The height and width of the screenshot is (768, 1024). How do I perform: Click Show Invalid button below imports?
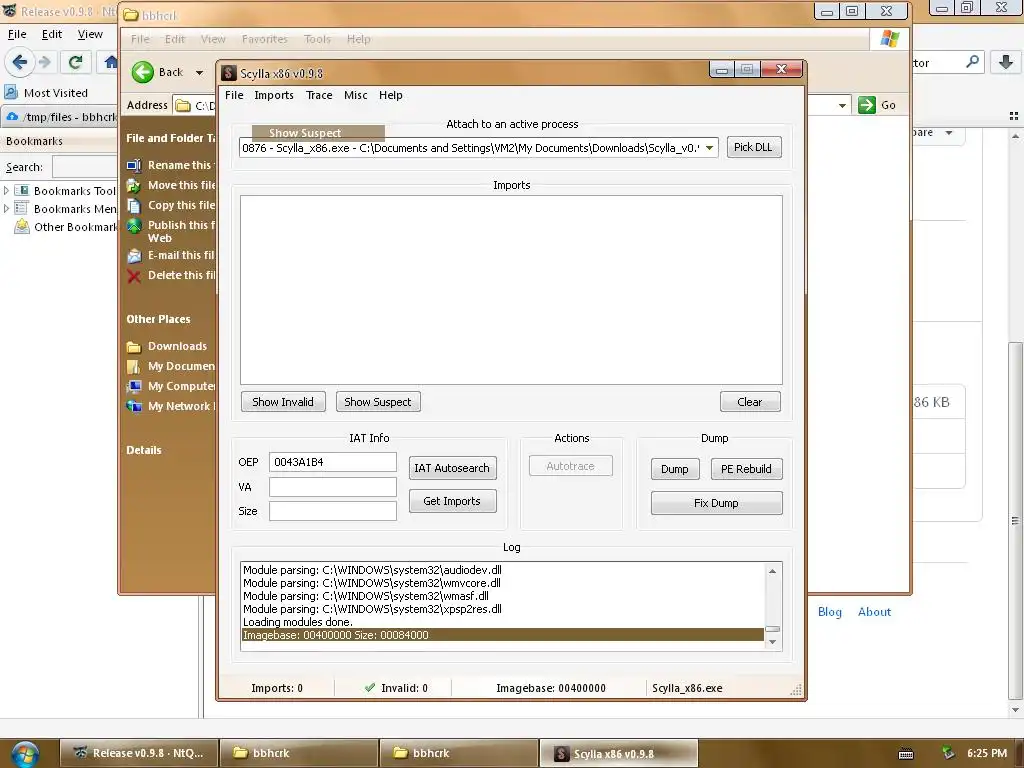point(283,402)
